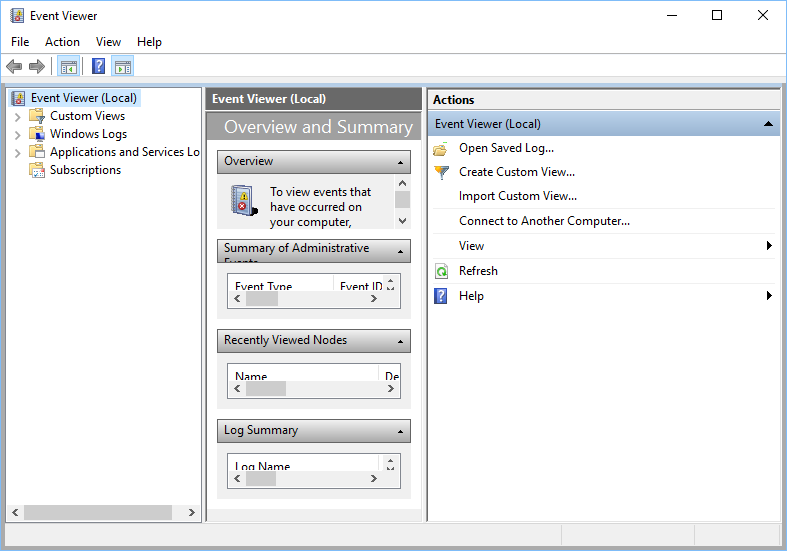Click Import Custom View... action

518,196
